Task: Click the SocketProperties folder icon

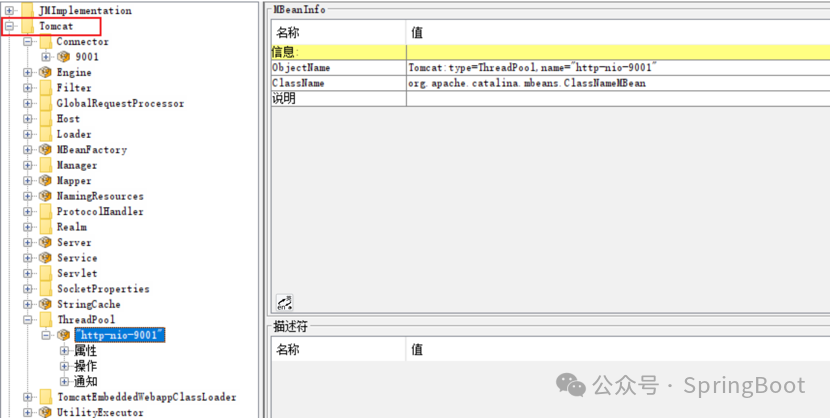Action: coord(46,288)
